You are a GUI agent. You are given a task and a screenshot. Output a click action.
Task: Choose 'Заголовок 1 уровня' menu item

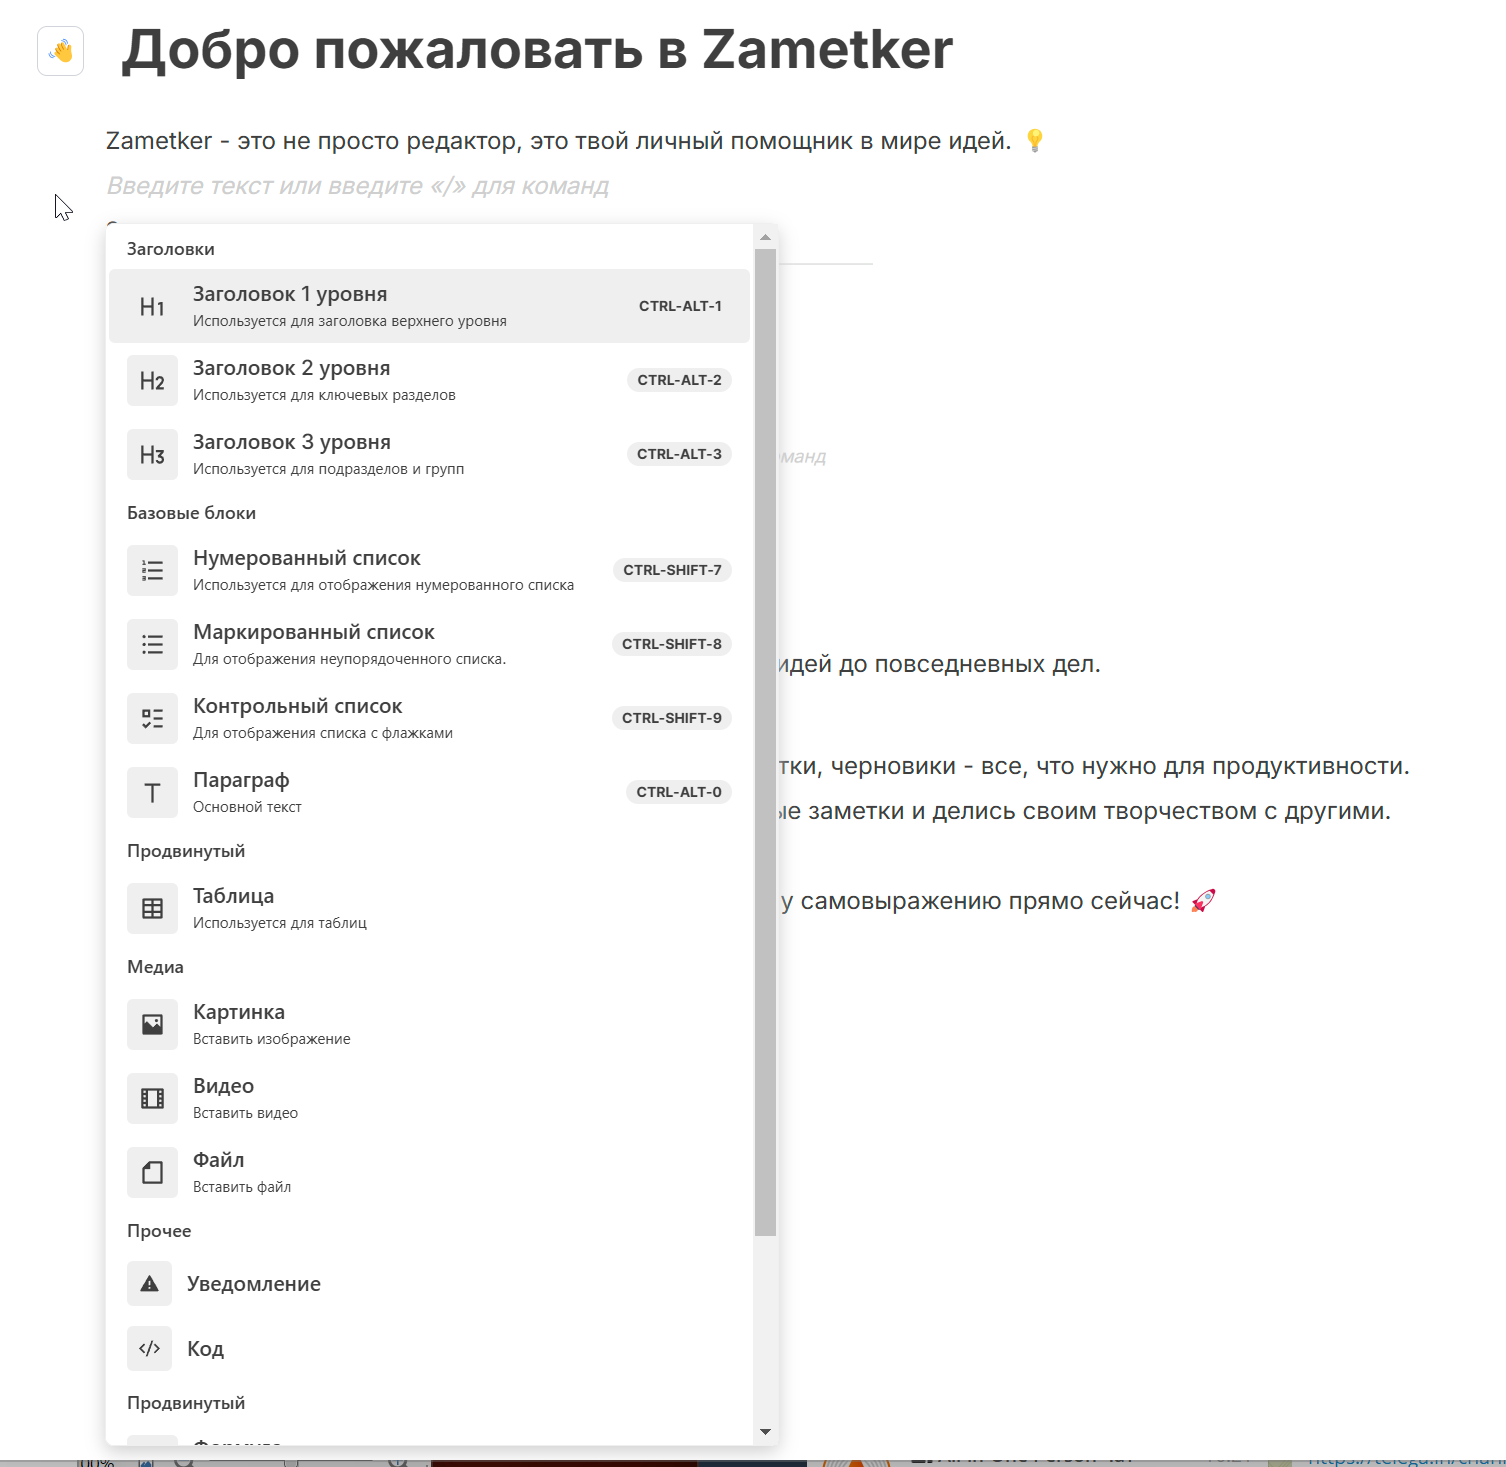pyautogui.click(x=429, y=306)
